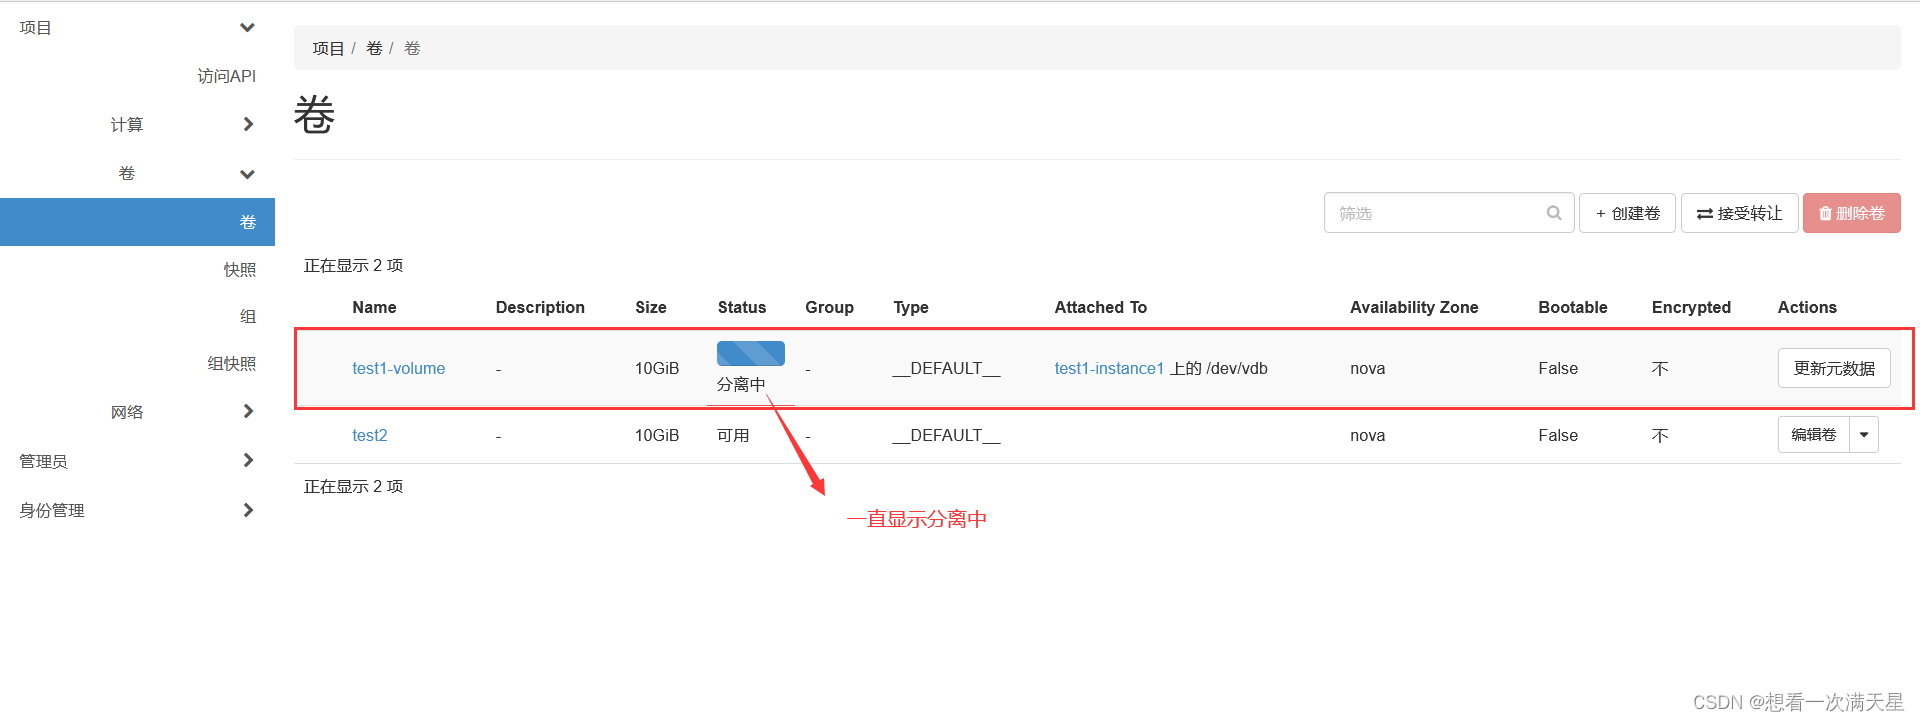Select the highlighted 卷 sidebar item
1920x721 pixels.
[x=137, y=222]
